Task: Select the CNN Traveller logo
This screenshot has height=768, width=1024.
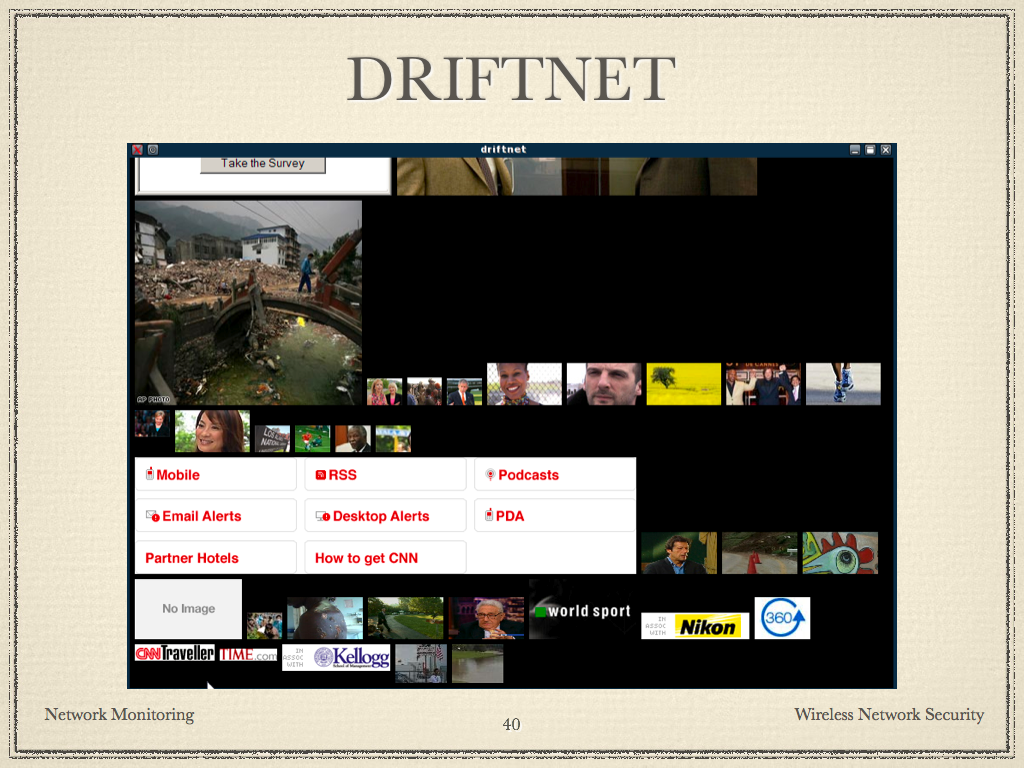Action: (x=175, y=653)
